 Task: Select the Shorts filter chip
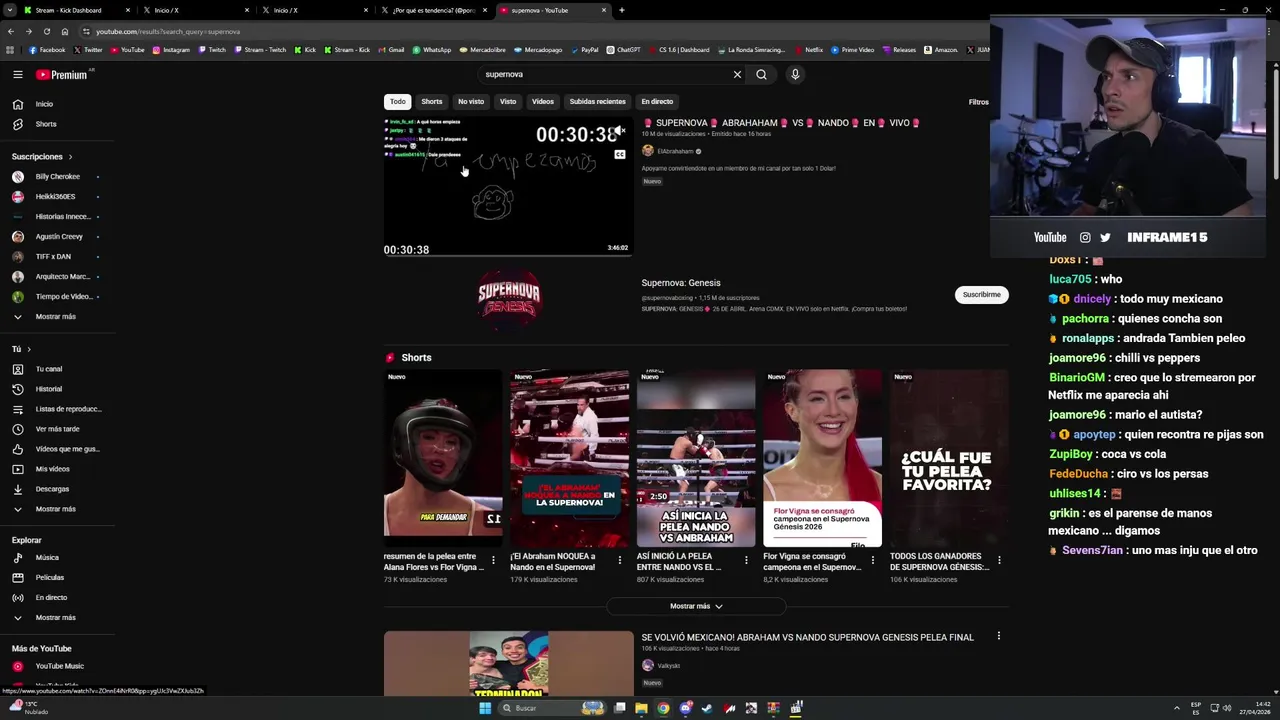(432, 101)
